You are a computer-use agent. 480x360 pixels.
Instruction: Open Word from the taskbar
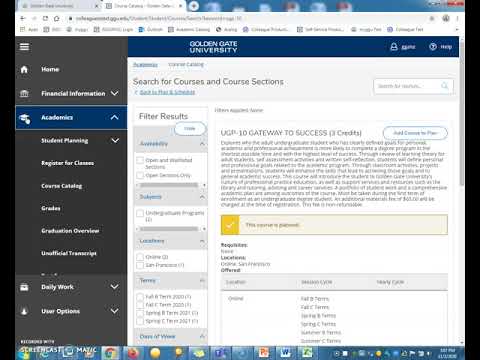click(286, 353)
